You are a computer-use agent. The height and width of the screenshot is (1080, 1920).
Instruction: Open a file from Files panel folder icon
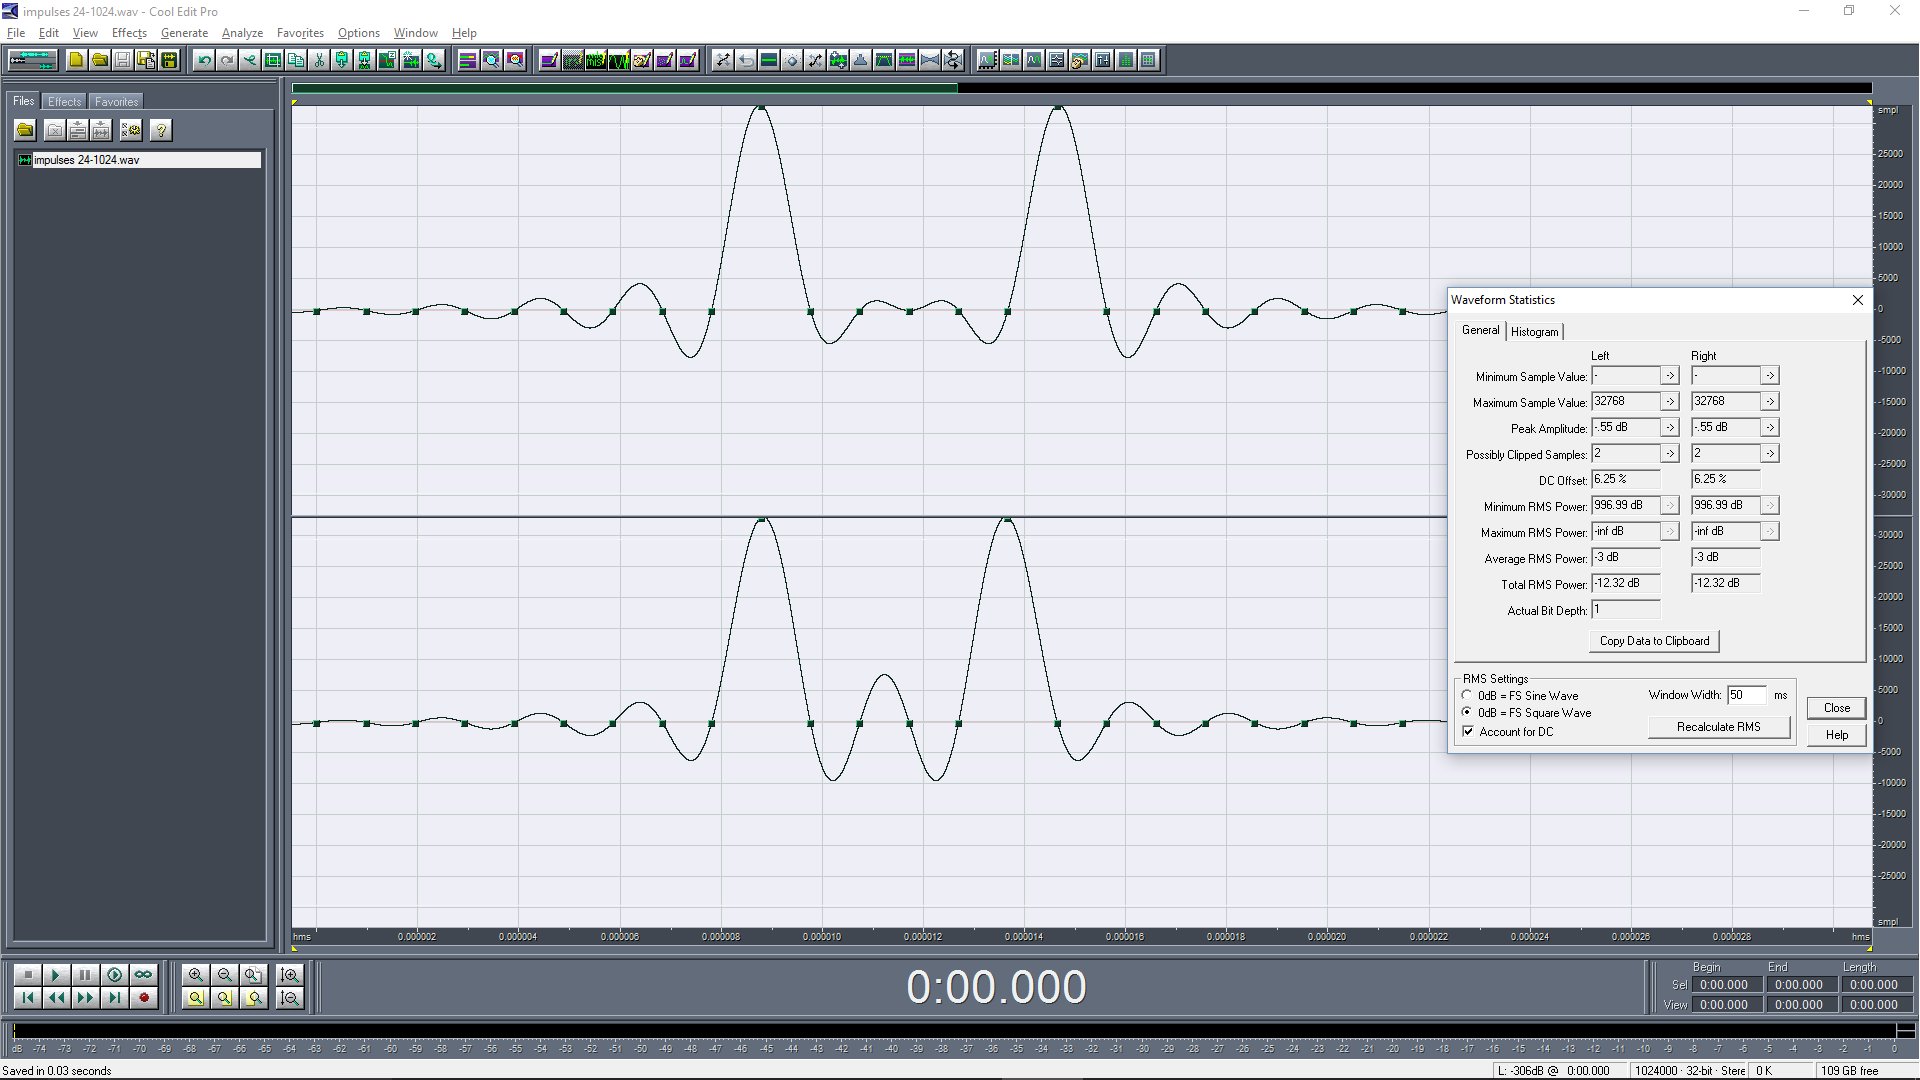click(25, 130)
